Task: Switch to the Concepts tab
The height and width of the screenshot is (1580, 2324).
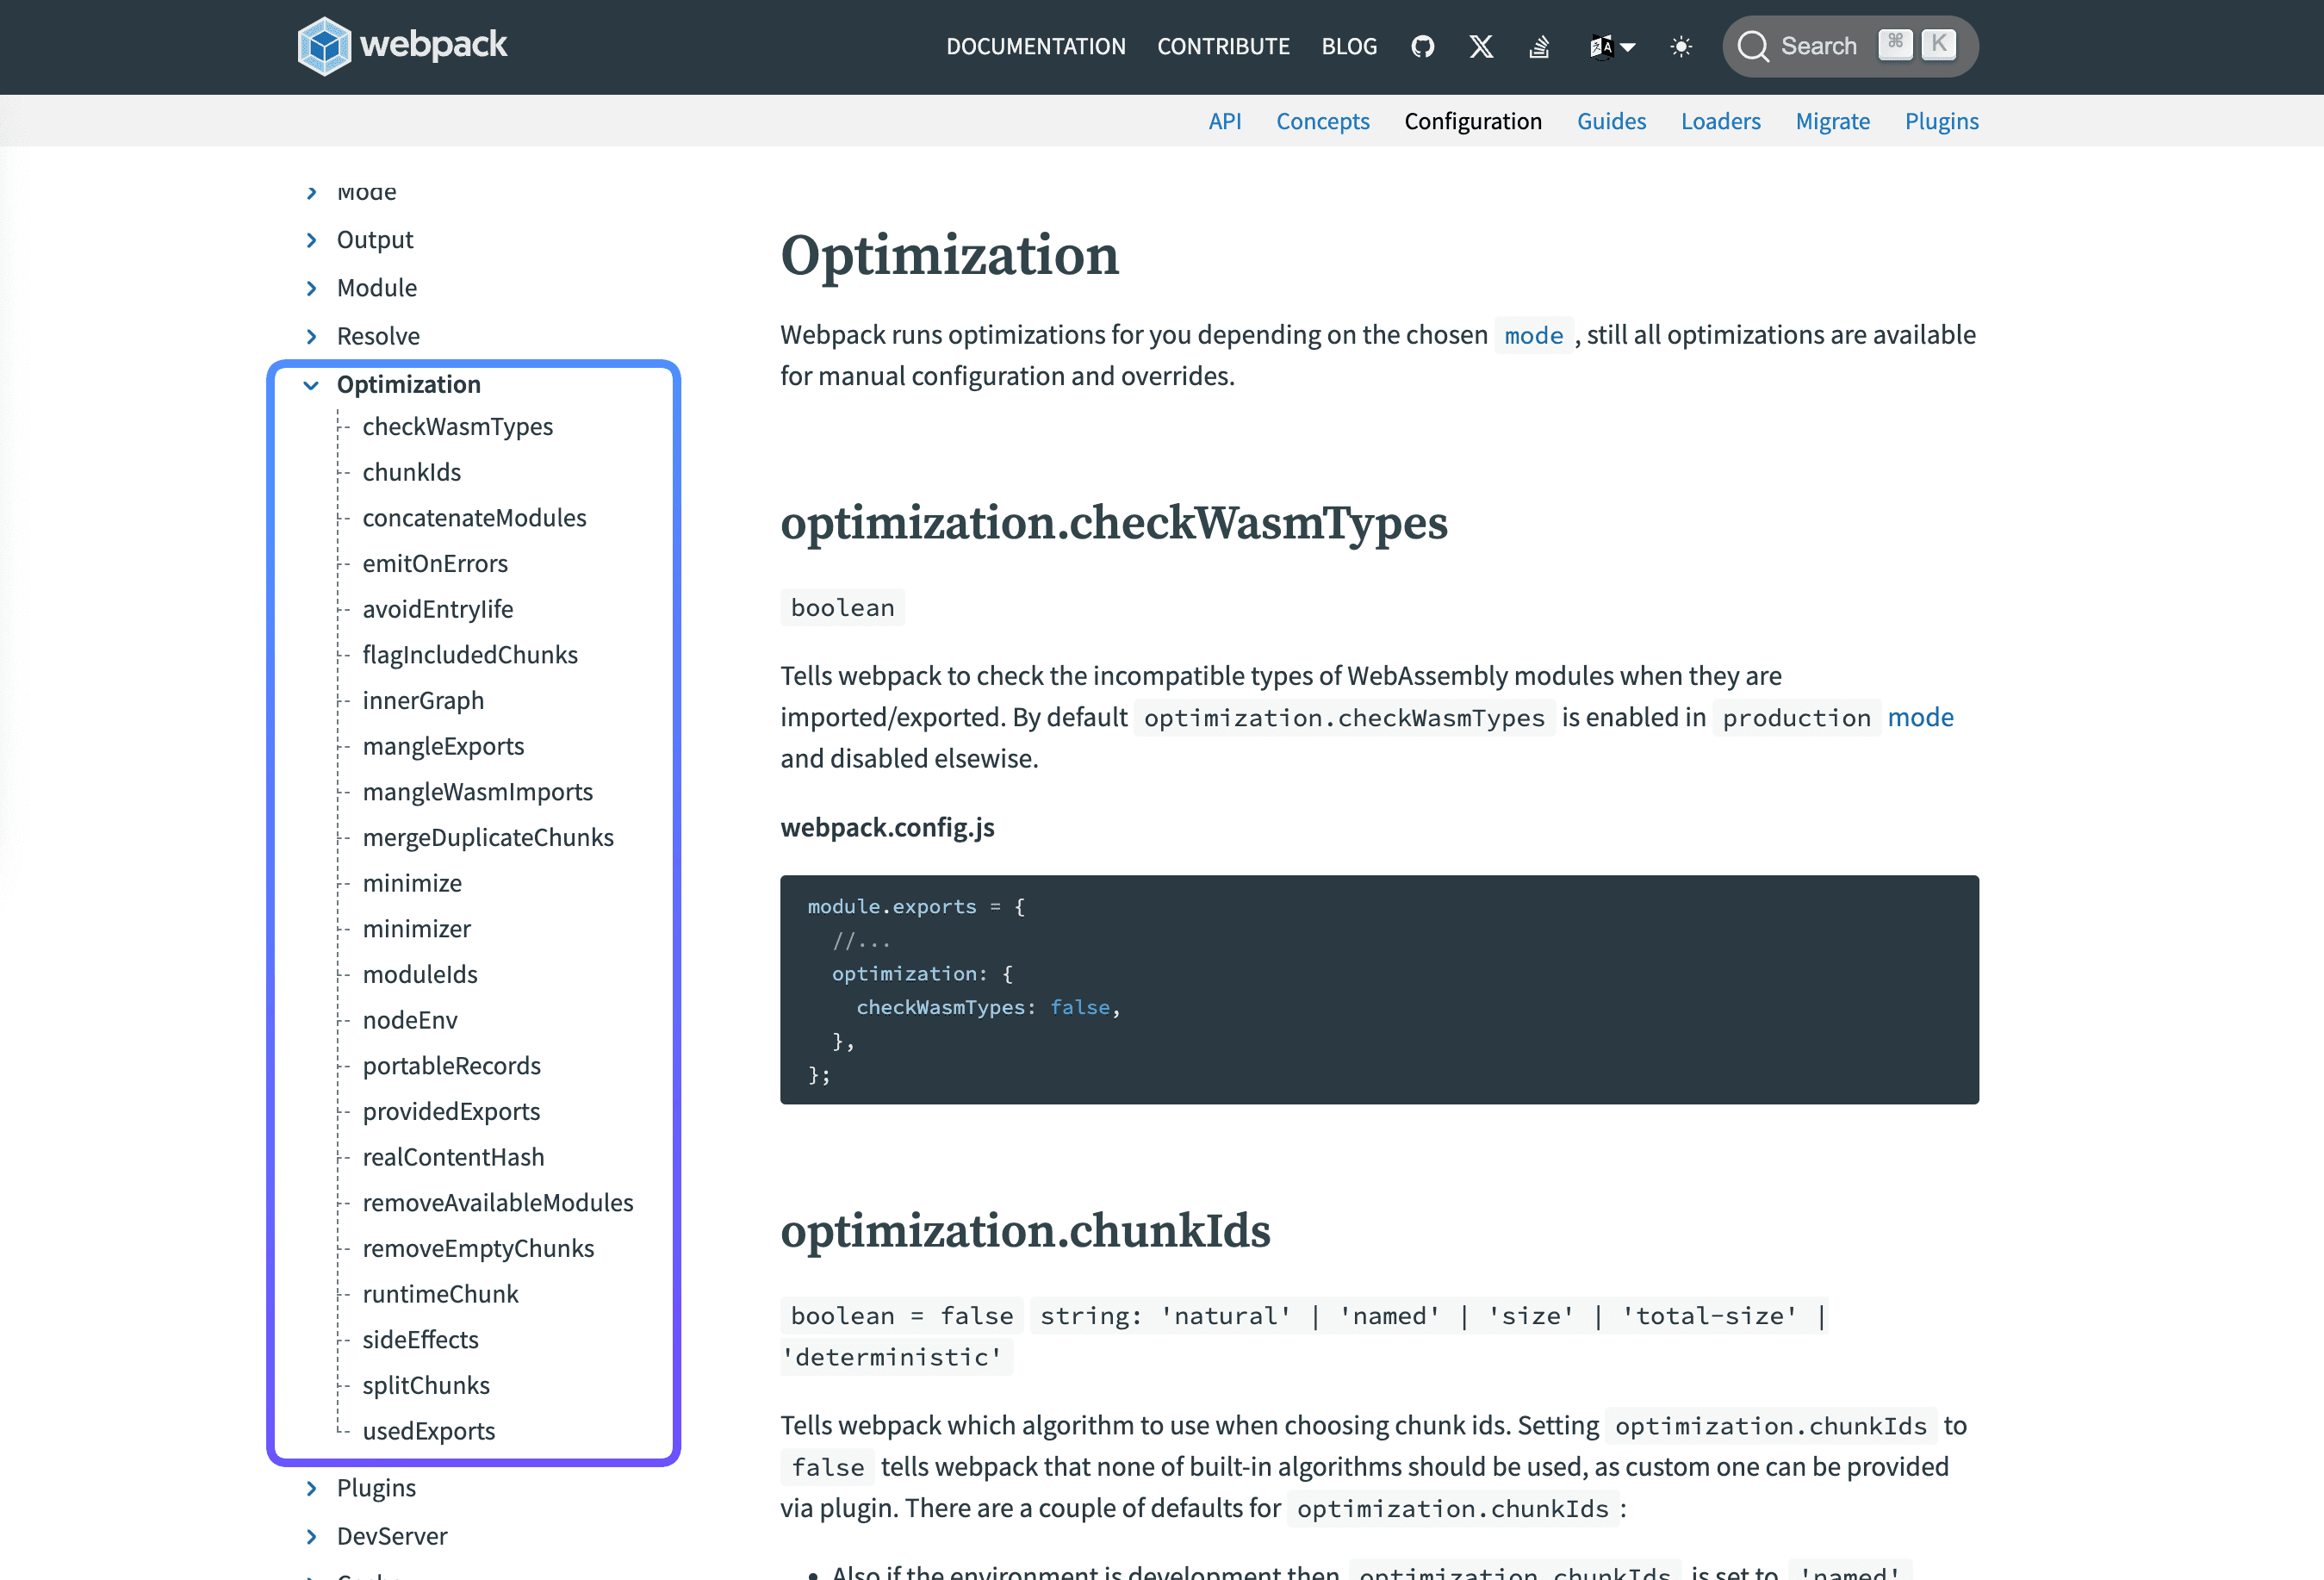Action: 1323,121
